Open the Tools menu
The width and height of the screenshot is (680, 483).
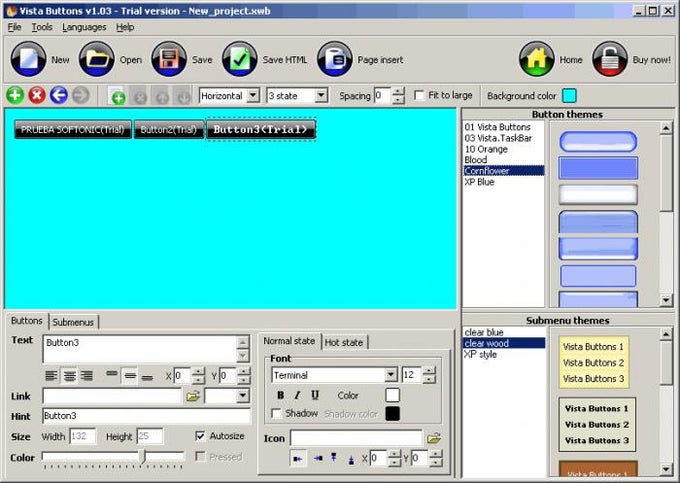42,27
